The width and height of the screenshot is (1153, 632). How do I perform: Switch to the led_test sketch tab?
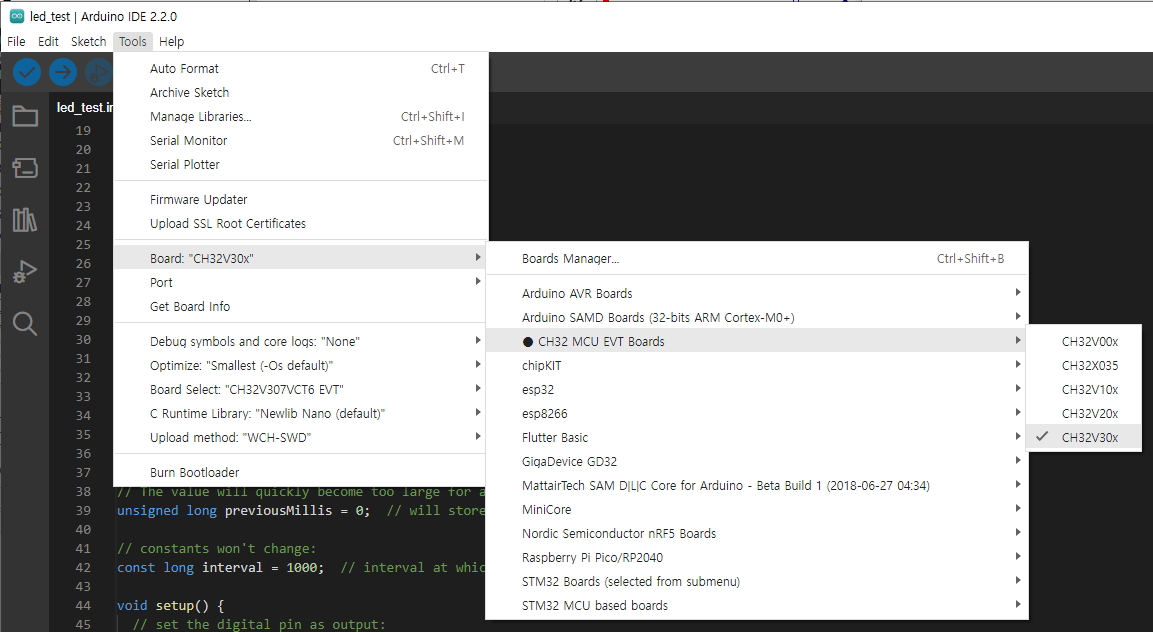click(x=83, y=107)
